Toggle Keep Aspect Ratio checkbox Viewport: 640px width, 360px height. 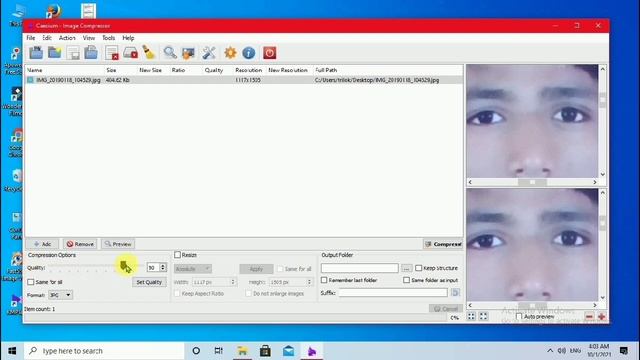click(x=177, y=293)
